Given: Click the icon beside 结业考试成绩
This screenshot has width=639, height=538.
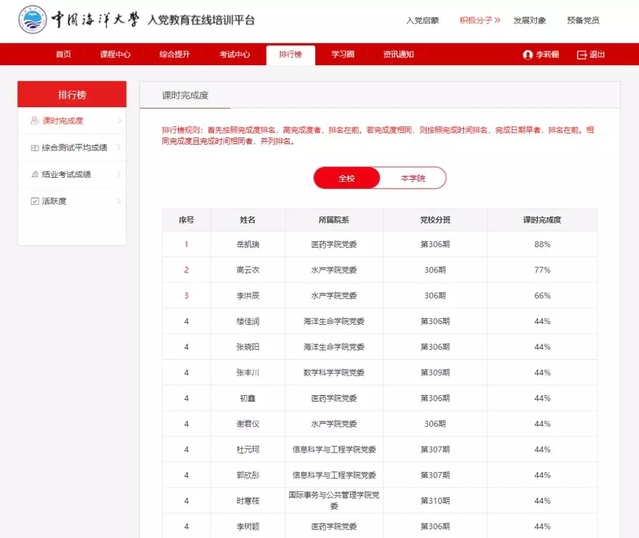Looking at the screenshot, I should tap(35, 174).
